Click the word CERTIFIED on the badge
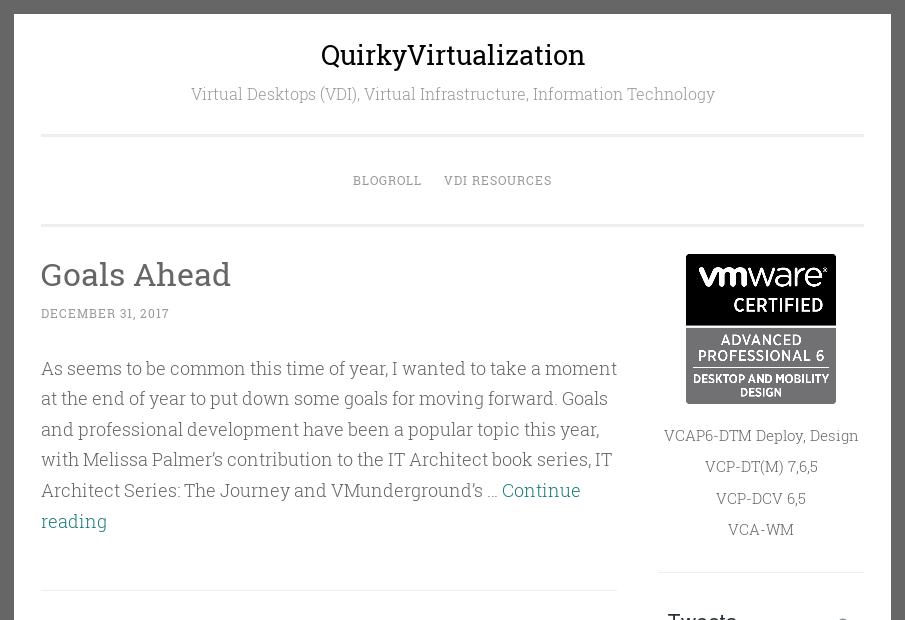 (777, 305)
